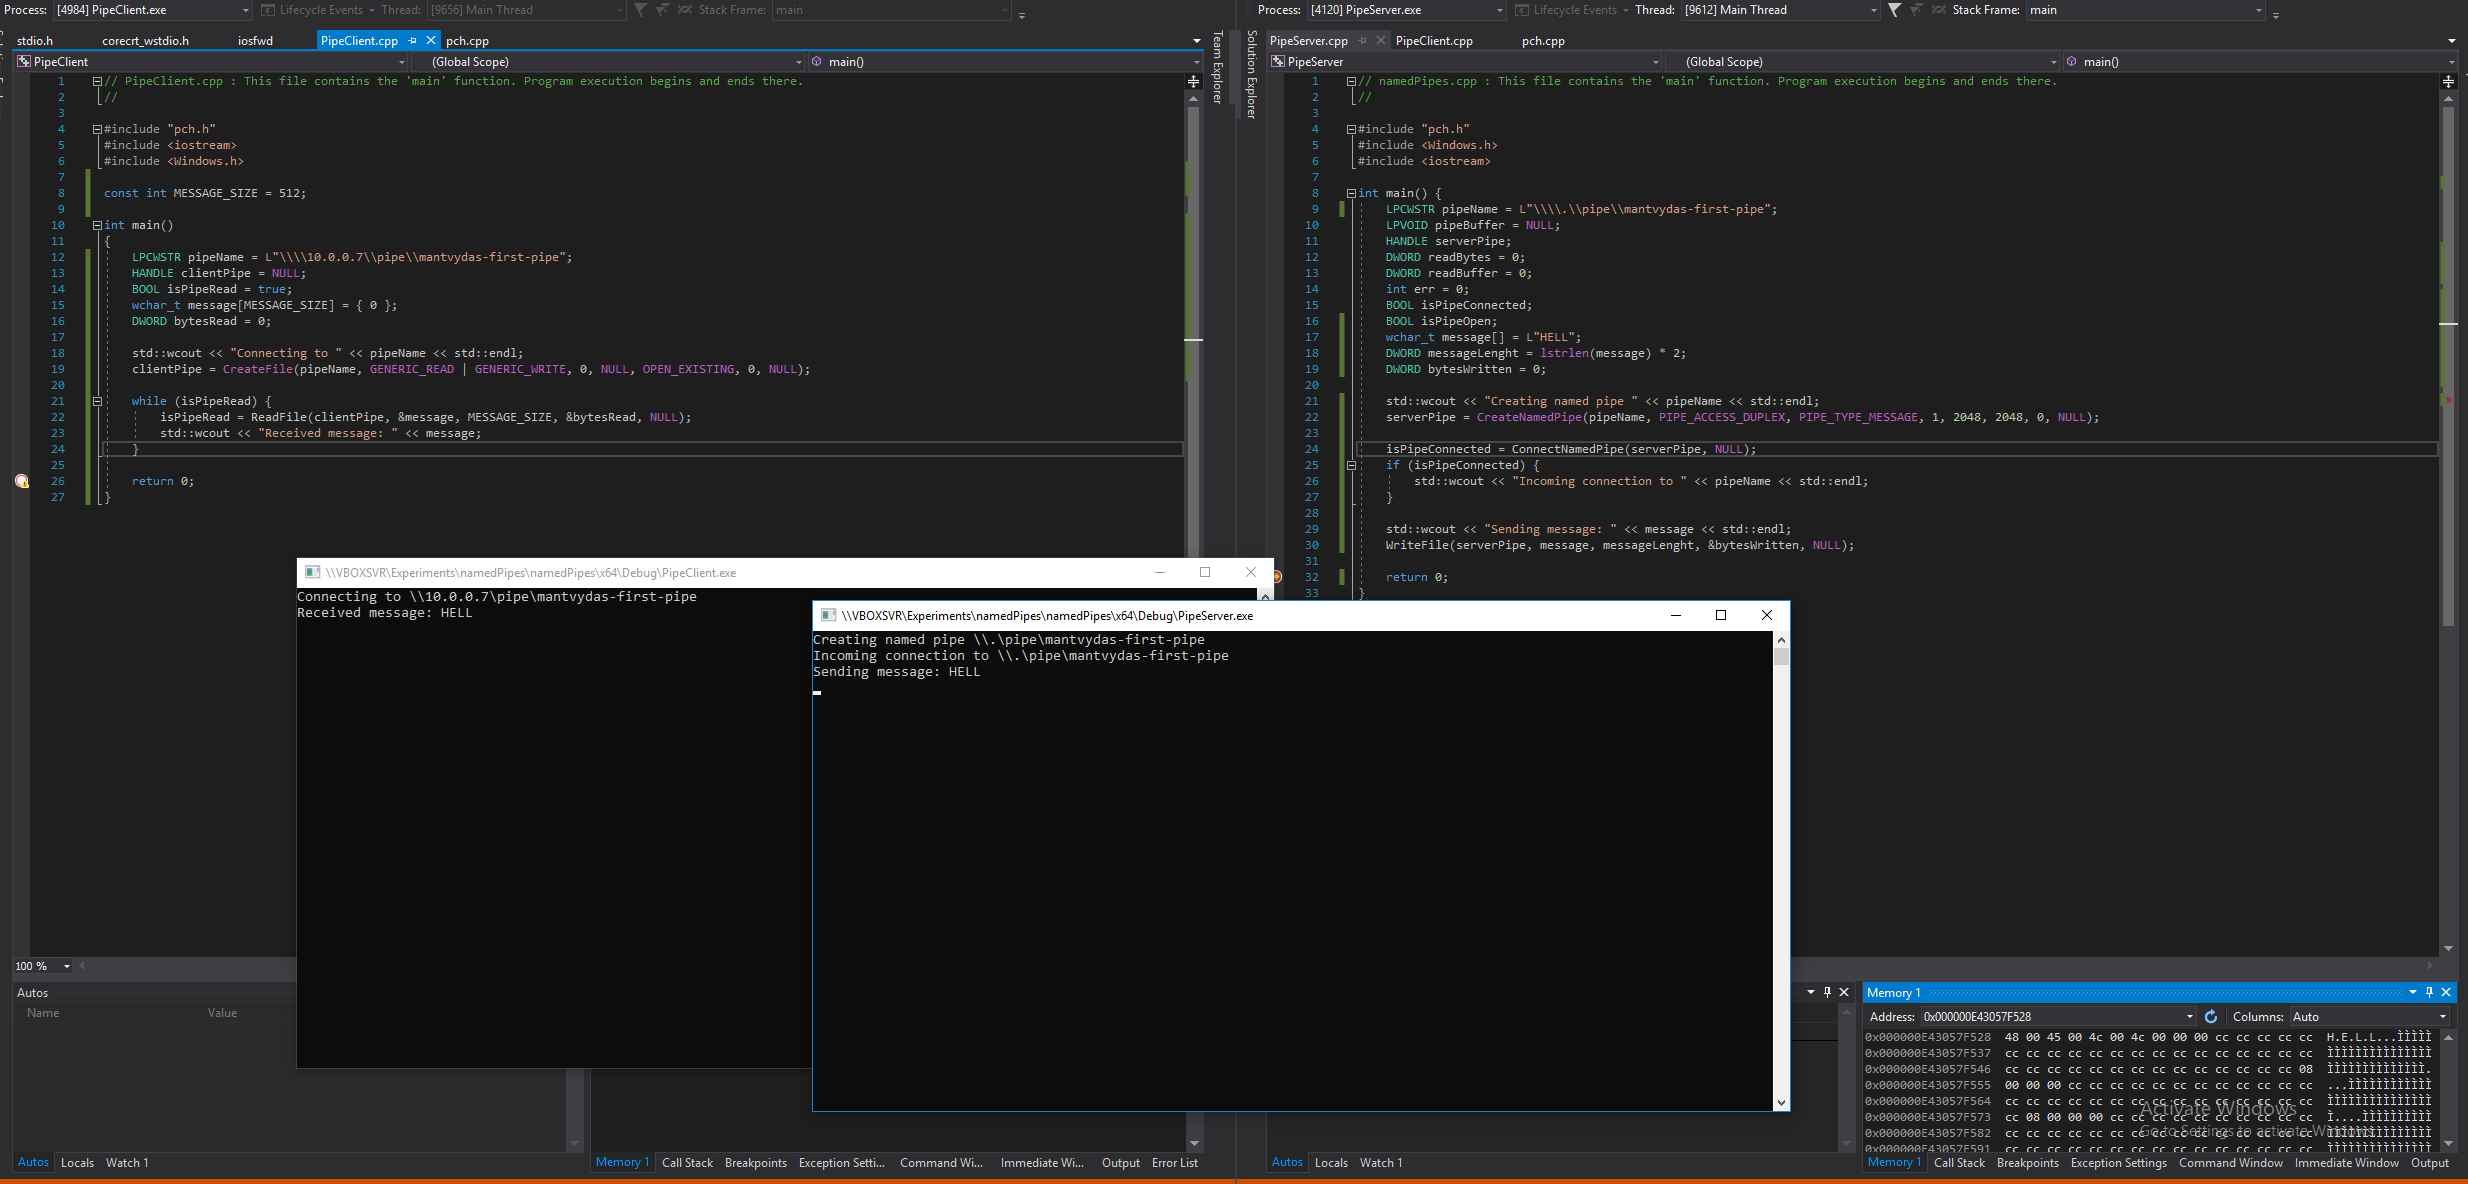Click the PipeServer console vertical scrollbar thumb
Screen dimensions: 2468x1184
[x=1781, y=657]
